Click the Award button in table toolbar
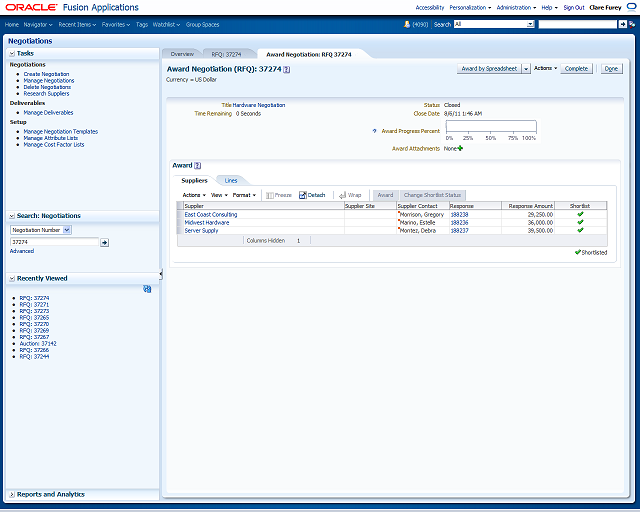 (385, 195)
